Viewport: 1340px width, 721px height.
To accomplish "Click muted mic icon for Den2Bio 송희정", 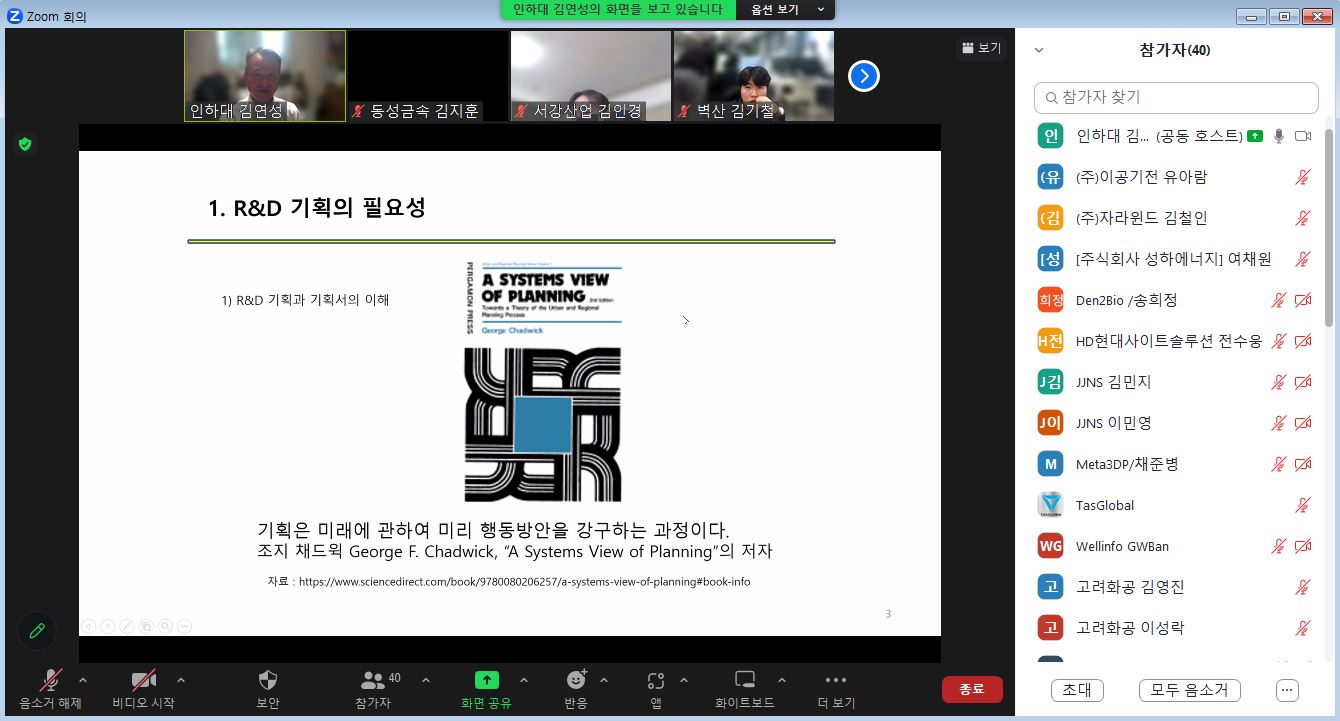I will click(x=1278, y=300).
